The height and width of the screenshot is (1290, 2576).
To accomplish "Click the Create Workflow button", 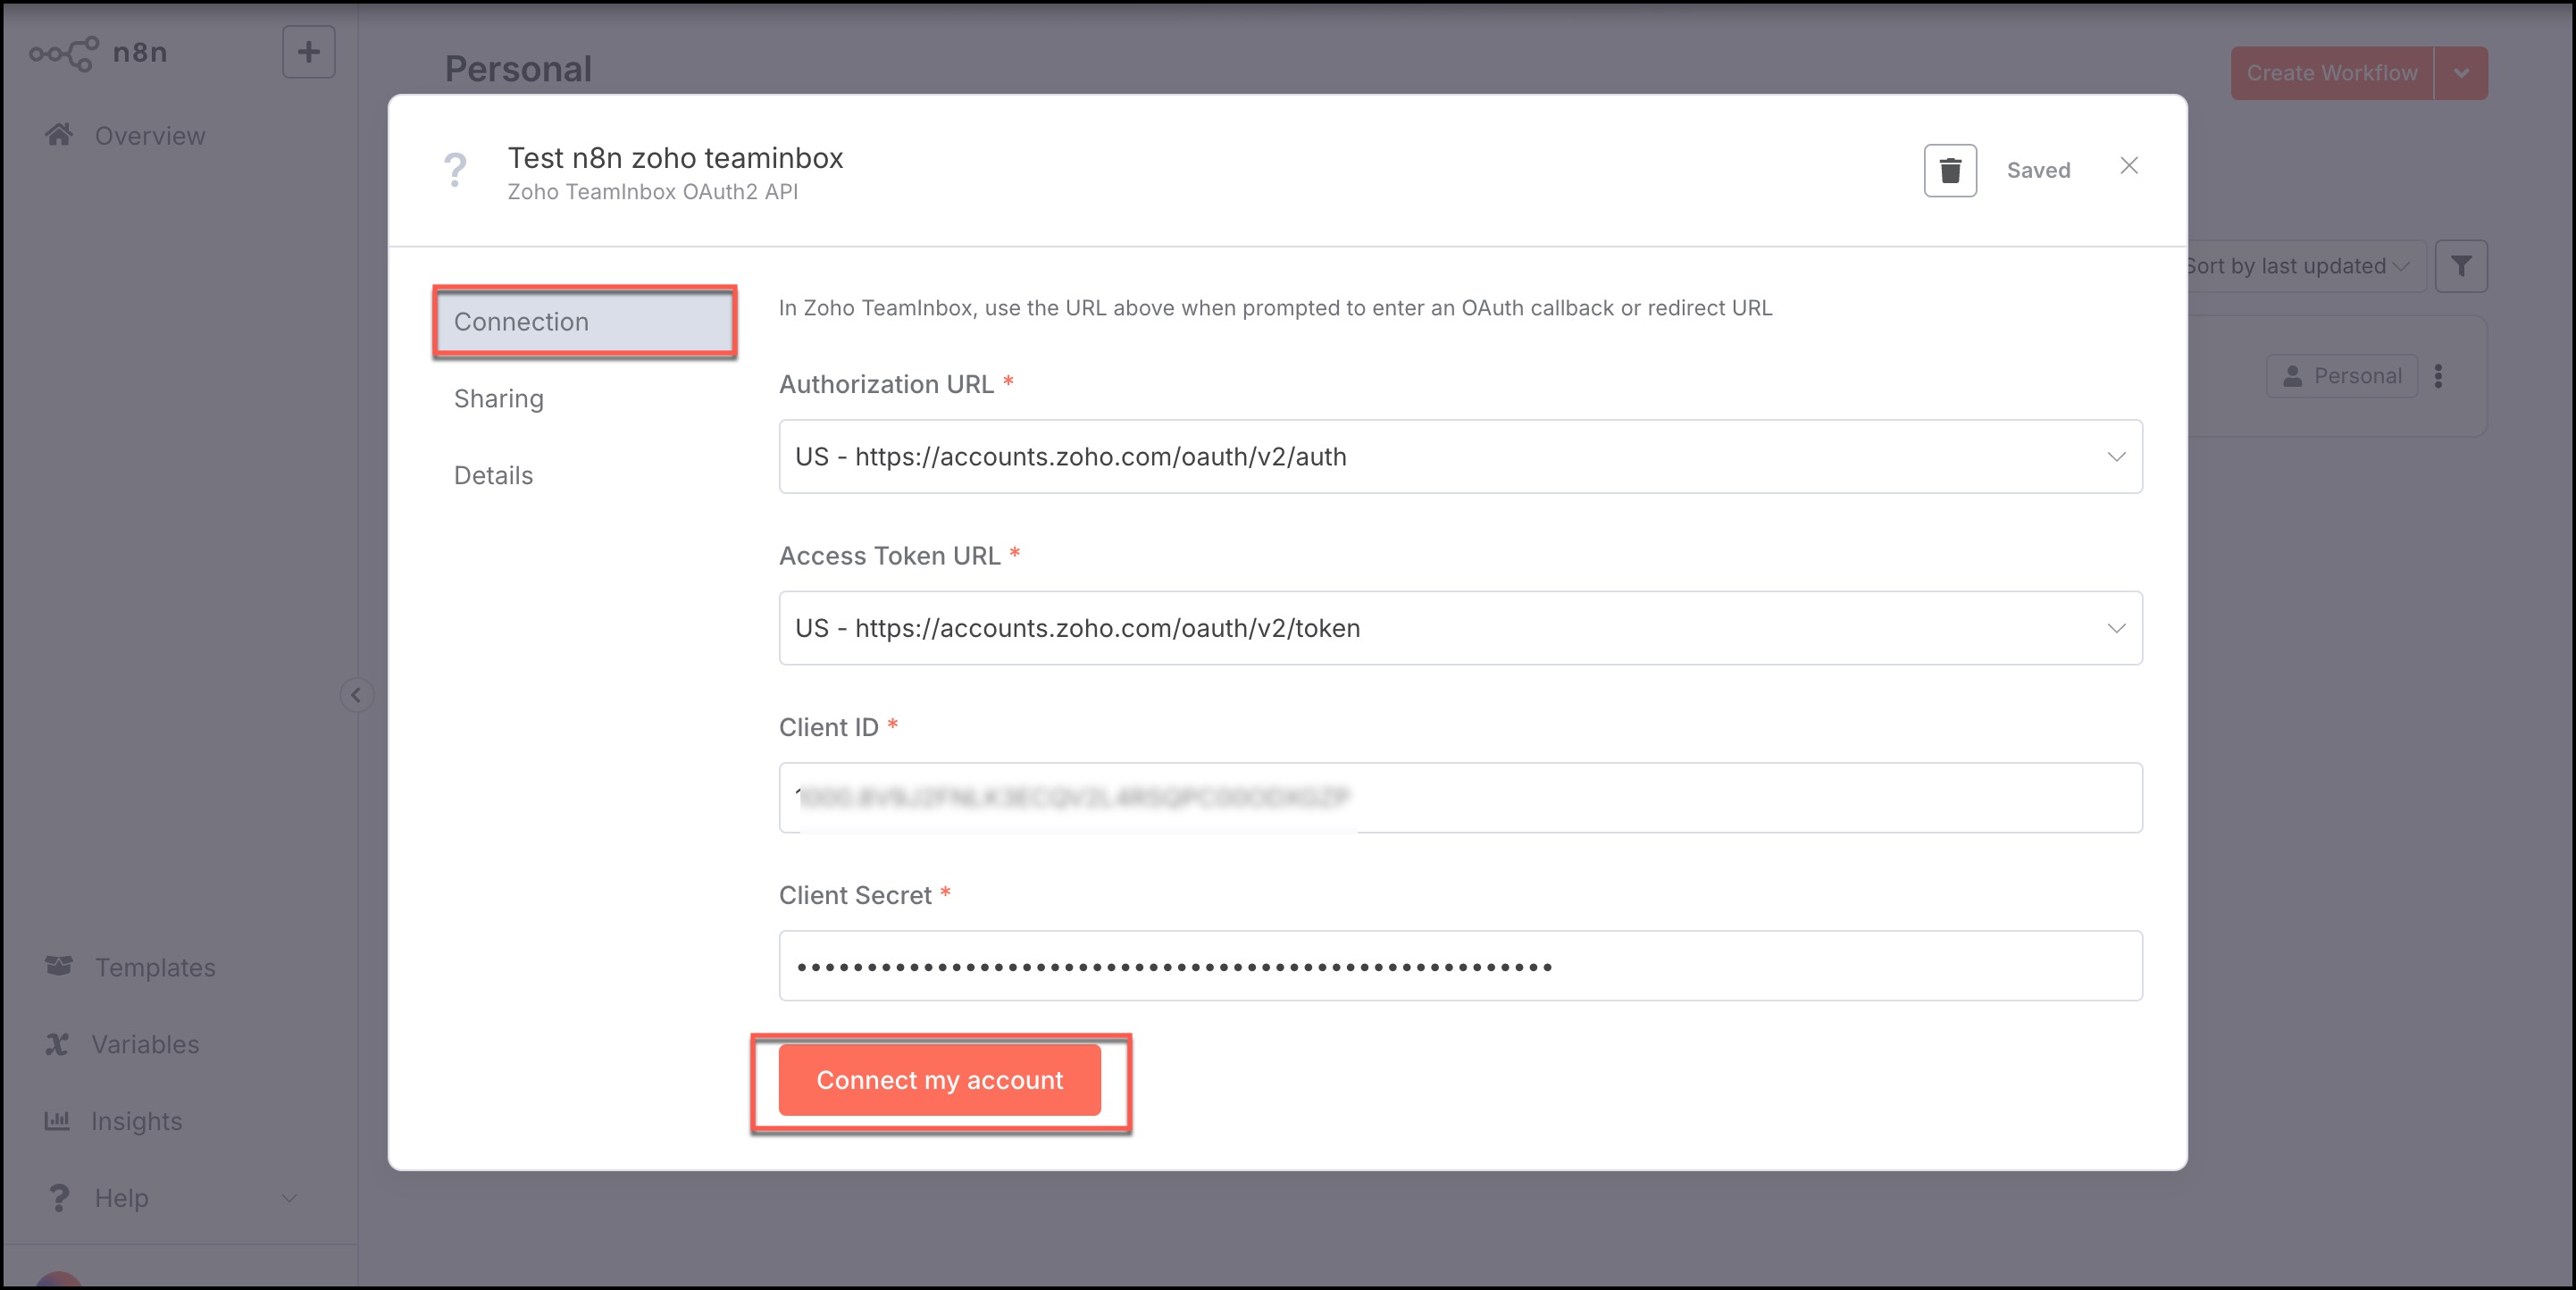I will click(2330, 73).
